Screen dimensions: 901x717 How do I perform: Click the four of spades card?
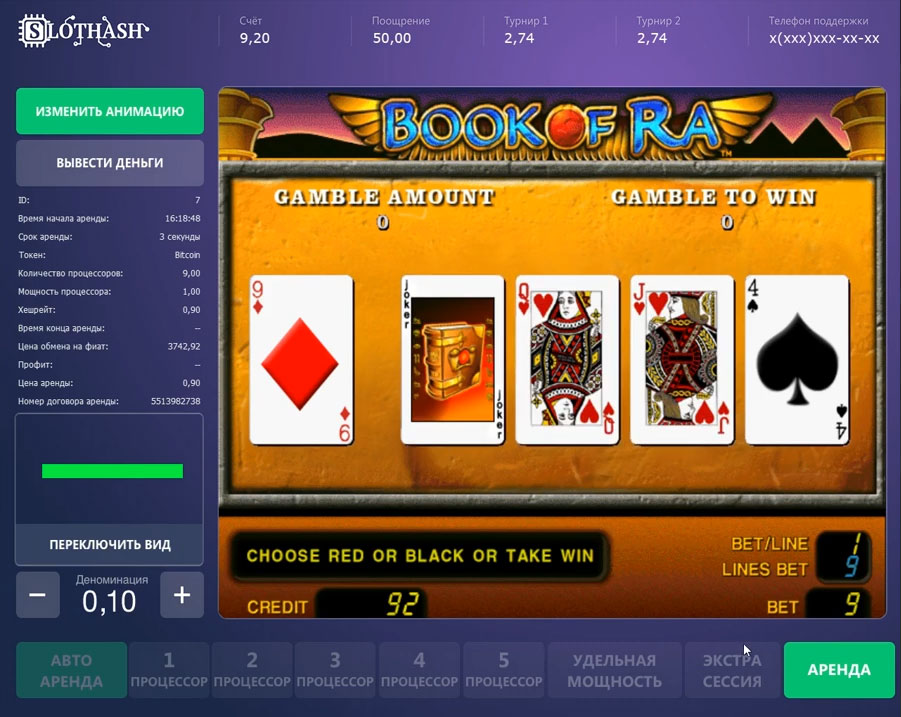(x=797, y=360)
